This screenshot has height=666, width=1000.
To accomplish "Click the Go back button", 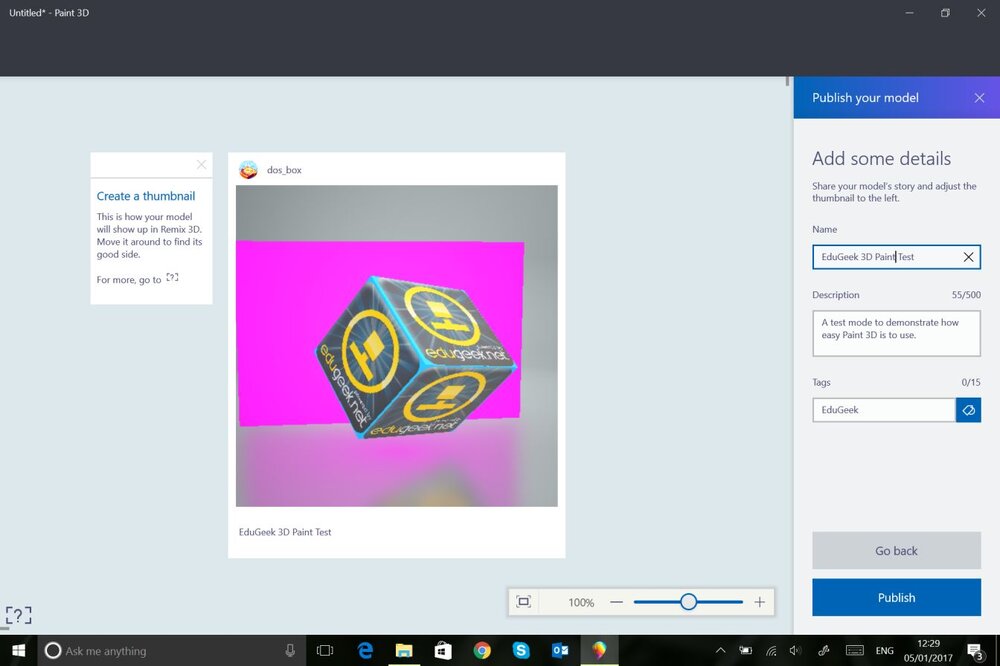I will point(896,551).
